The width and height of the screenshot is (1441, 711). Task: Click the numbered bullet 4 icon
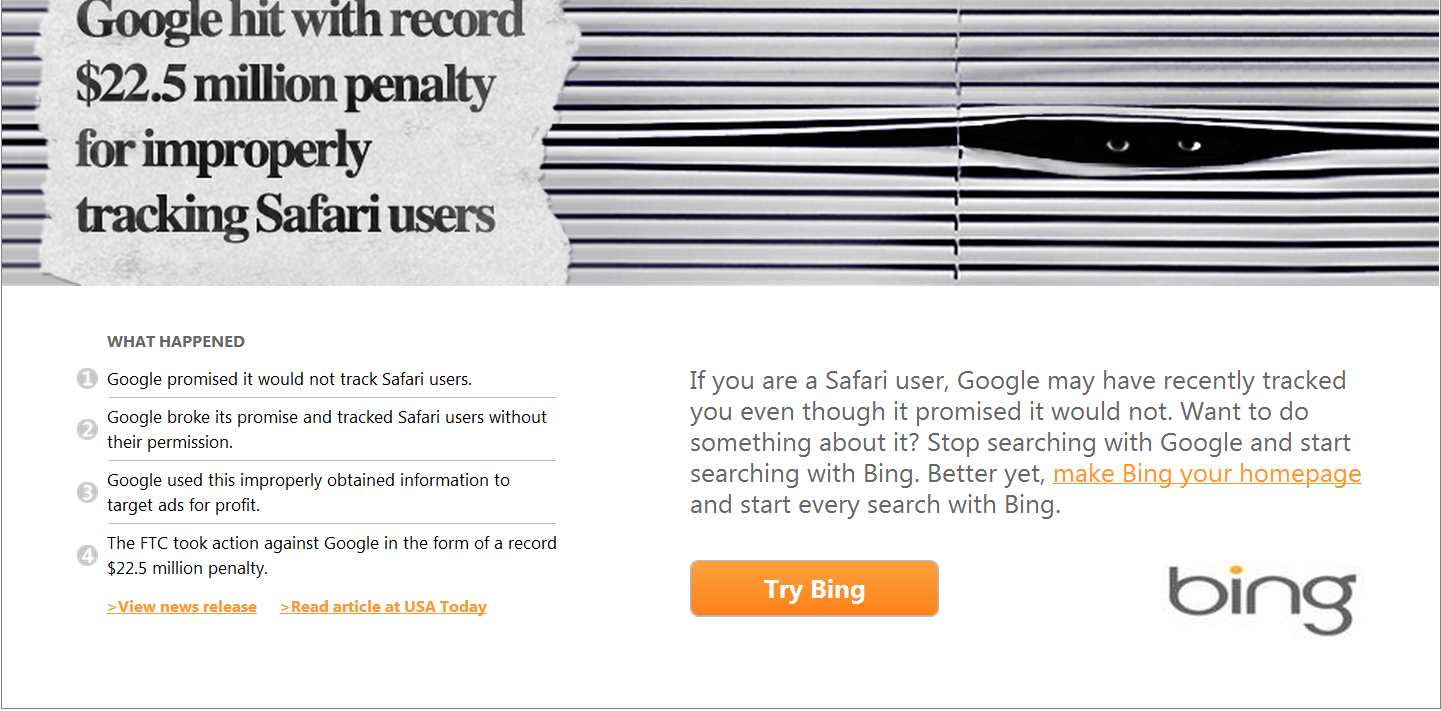click(87, 556)
